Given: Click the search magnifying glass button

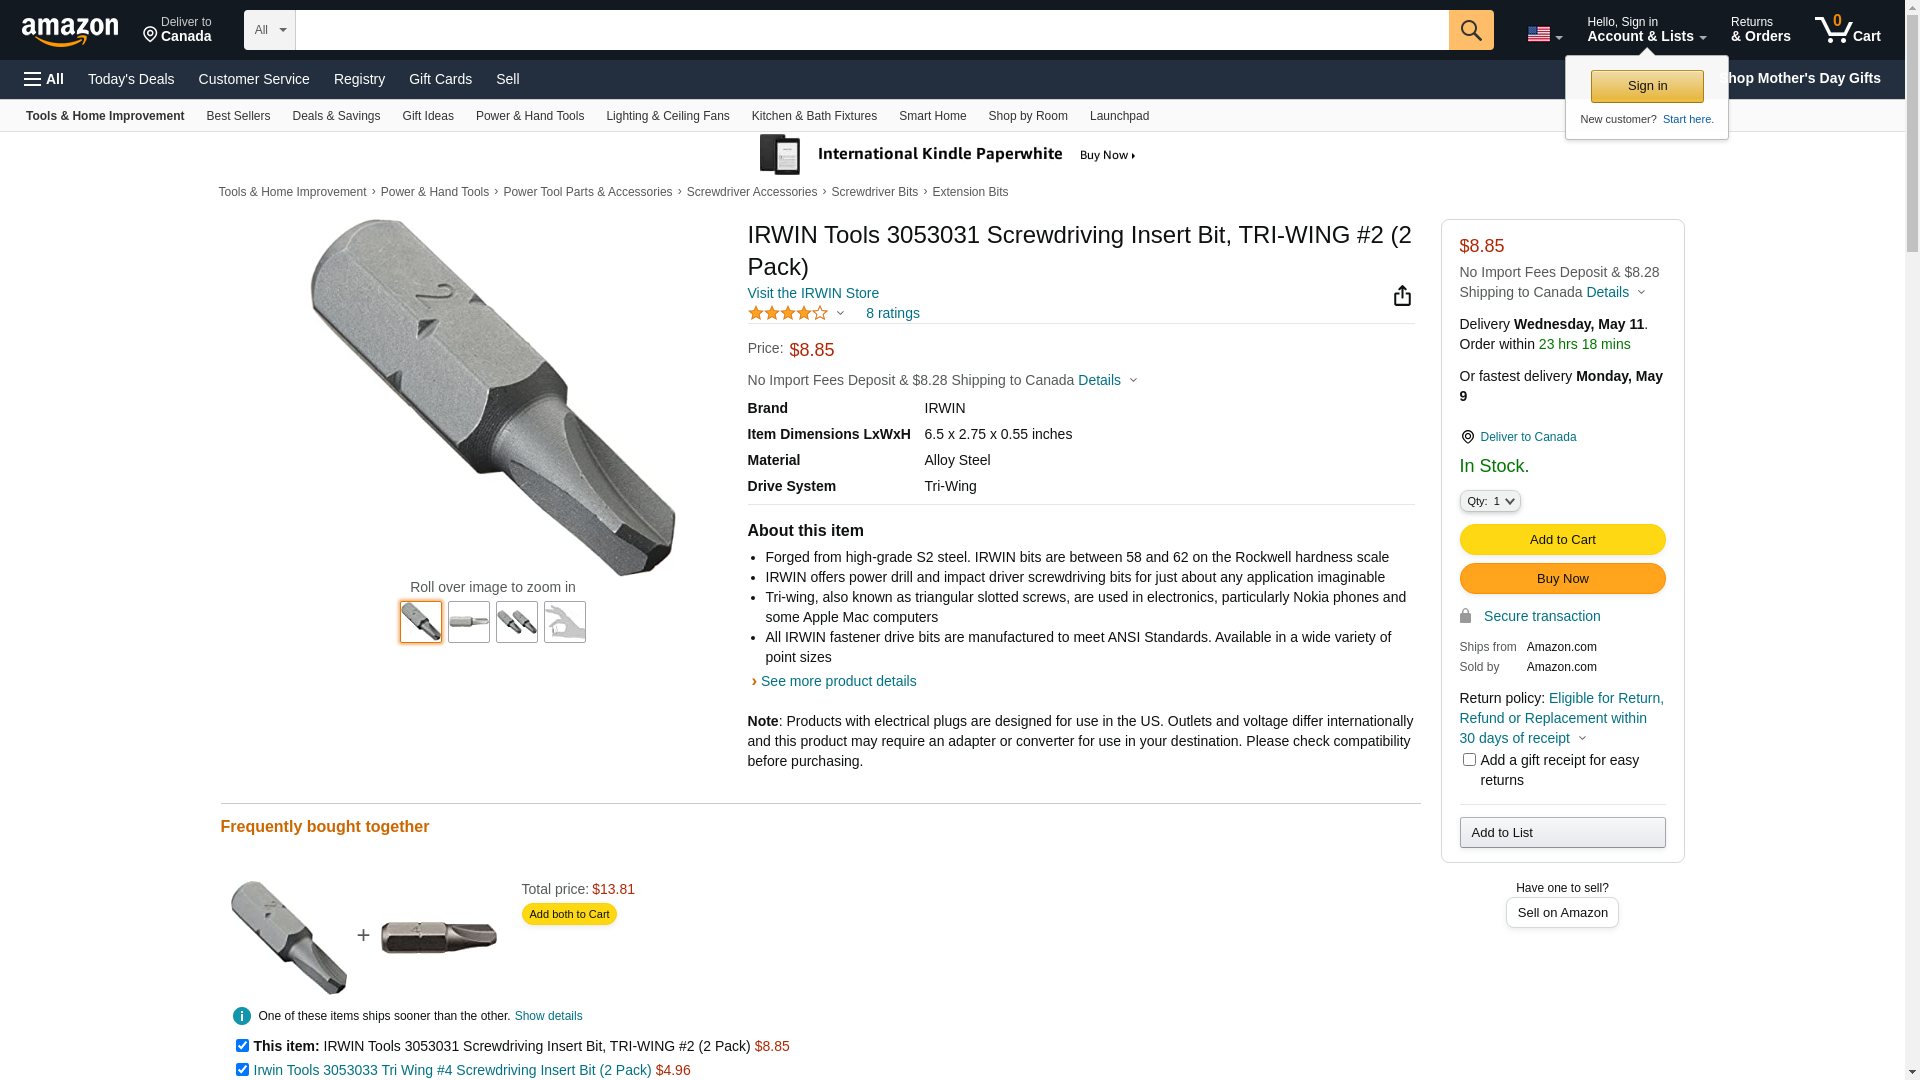Looking at the screenshot, I should coord(1471,30).
